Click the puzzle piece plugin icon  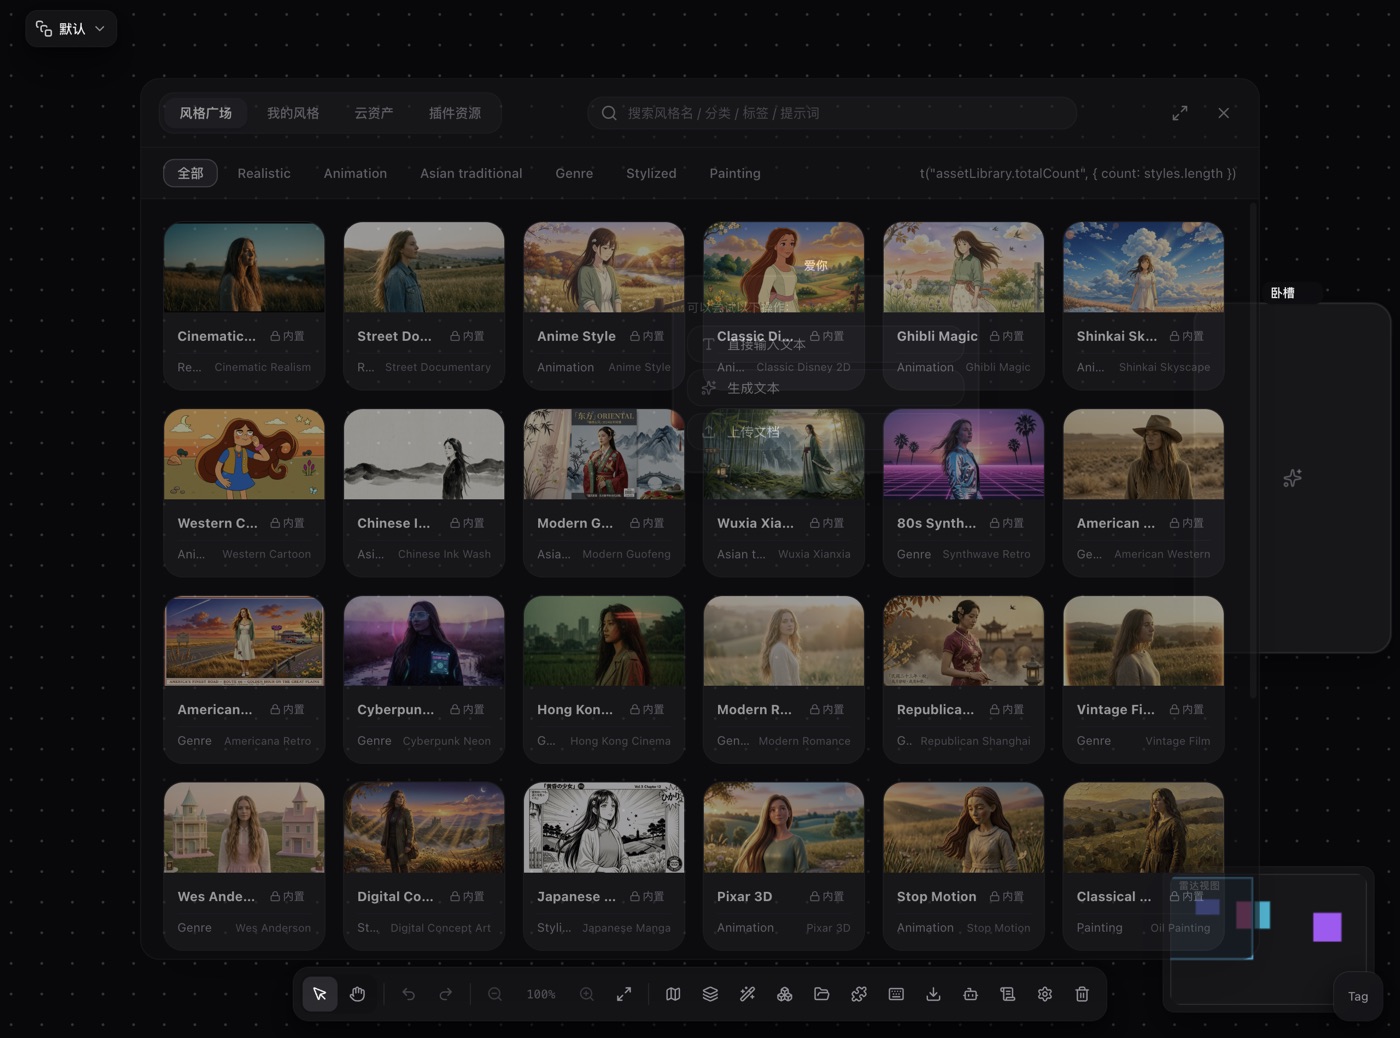[859, 994]
